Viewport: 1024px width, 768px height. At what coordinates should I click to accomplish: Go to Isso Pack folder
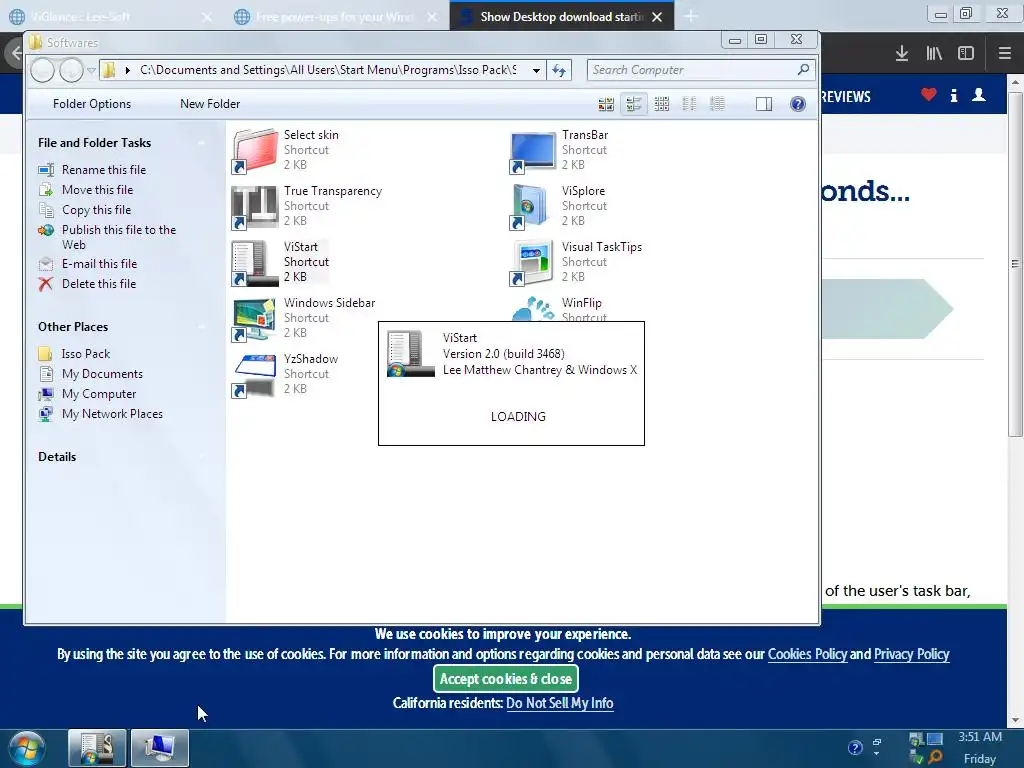coord(86,354)
